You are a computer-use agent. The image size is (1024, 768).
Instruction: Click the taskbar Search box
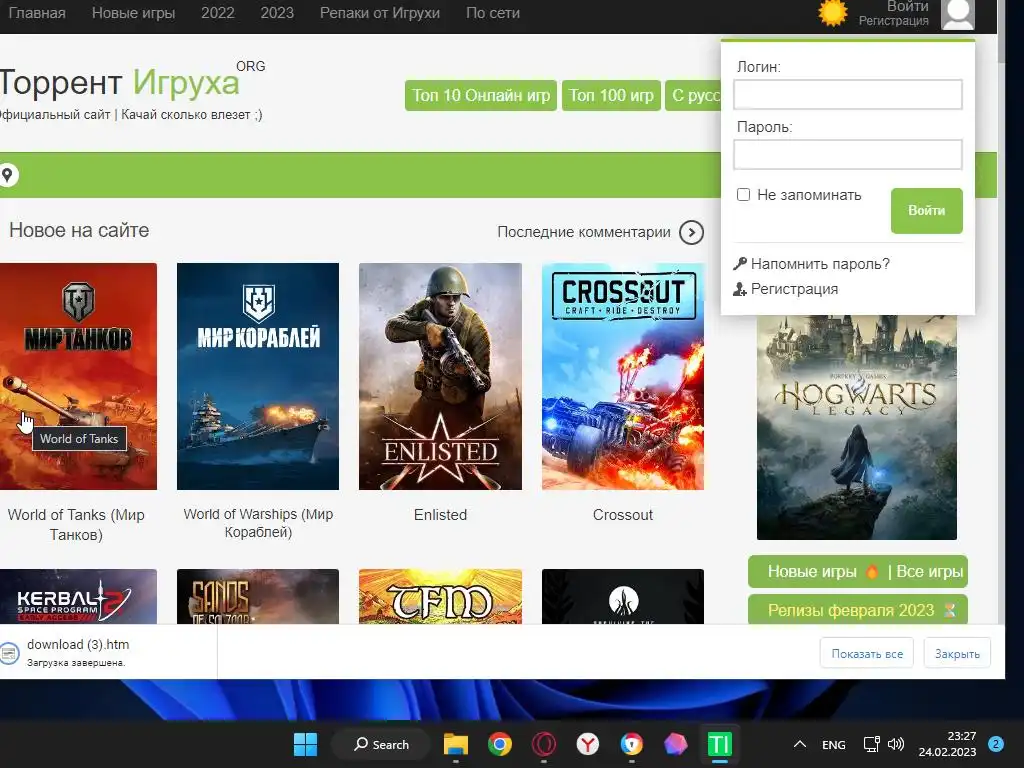point(381,744)
